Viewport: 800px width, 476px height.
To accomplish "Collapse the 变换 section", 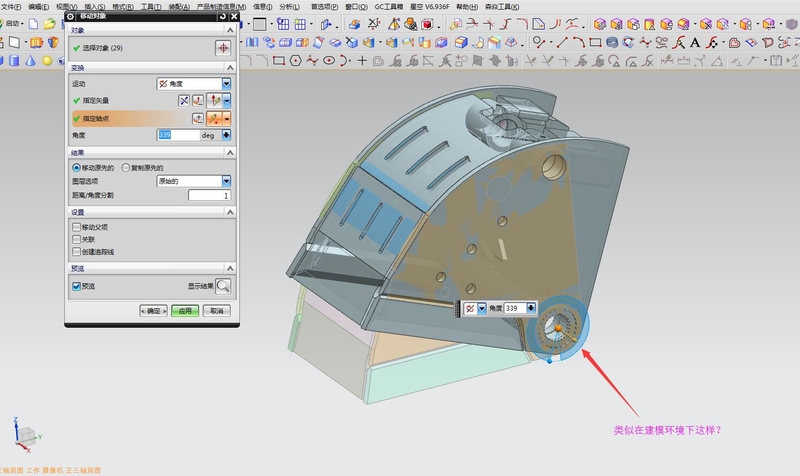I will pos(230,67).
